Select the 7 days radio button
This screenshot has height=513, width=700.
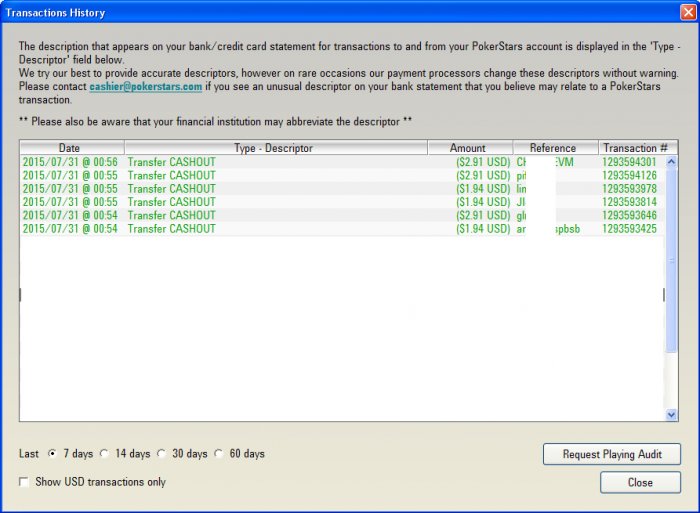tap(52, 454)
